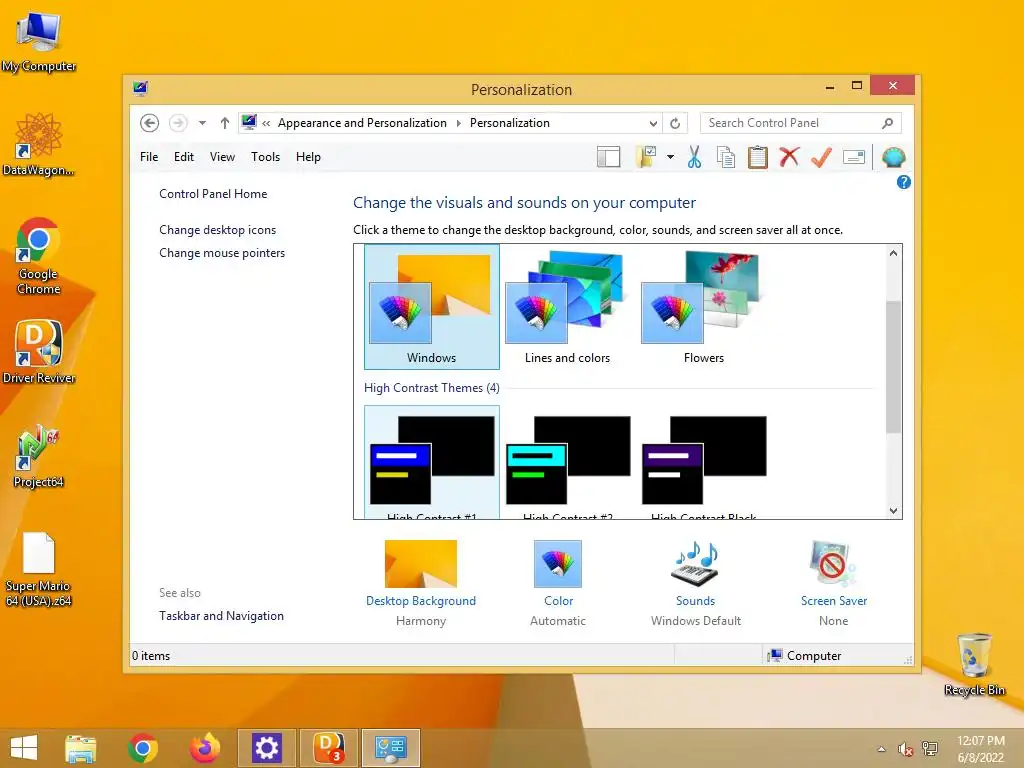Click the My Computer desktop icon
The image size is (1024, 768).
(x=39, y=42)
